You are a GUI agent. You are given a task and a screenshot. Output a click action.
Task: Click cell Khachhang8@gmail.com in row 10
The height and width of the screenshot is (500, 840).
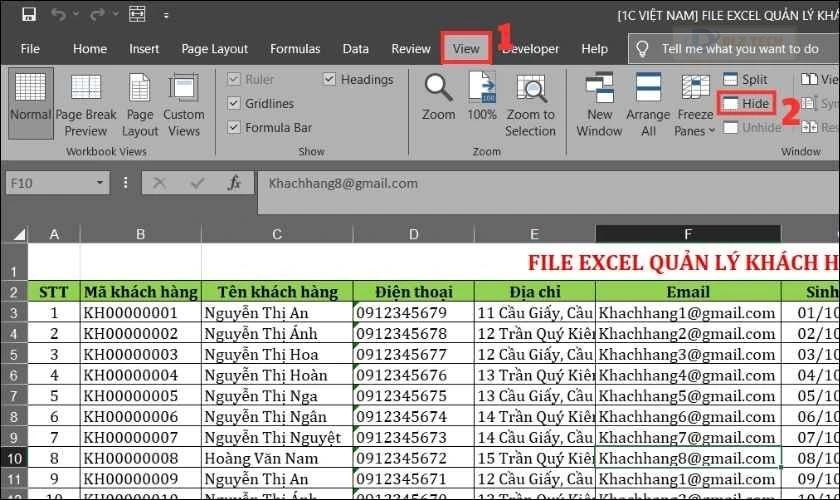coord(688,458)
